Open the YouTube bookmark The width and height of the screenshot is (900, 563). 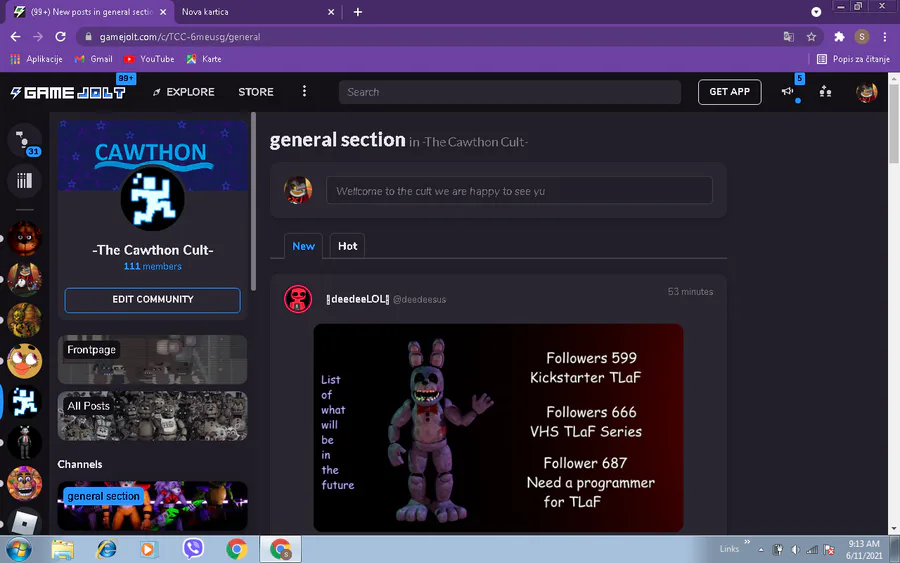pos(149,59)
